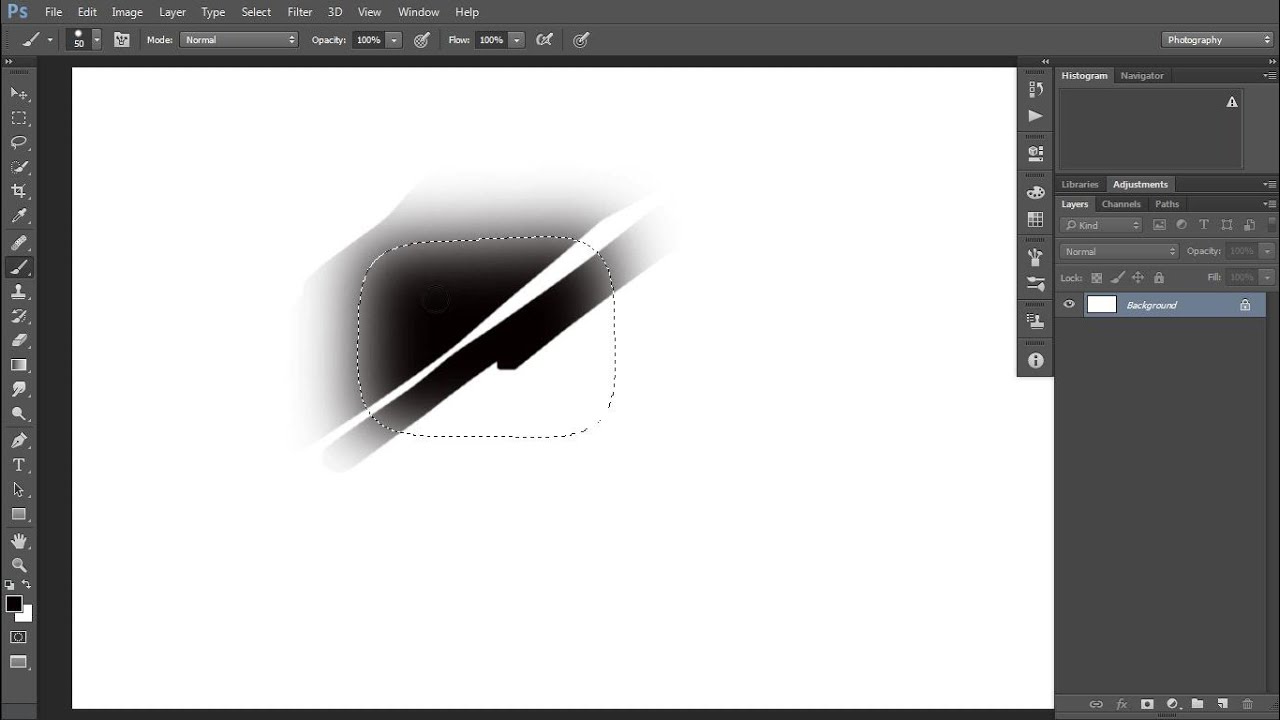This screenshot has height=720, width=1280.
Task: Open the Filter menu
Action: tap(300, 12)
